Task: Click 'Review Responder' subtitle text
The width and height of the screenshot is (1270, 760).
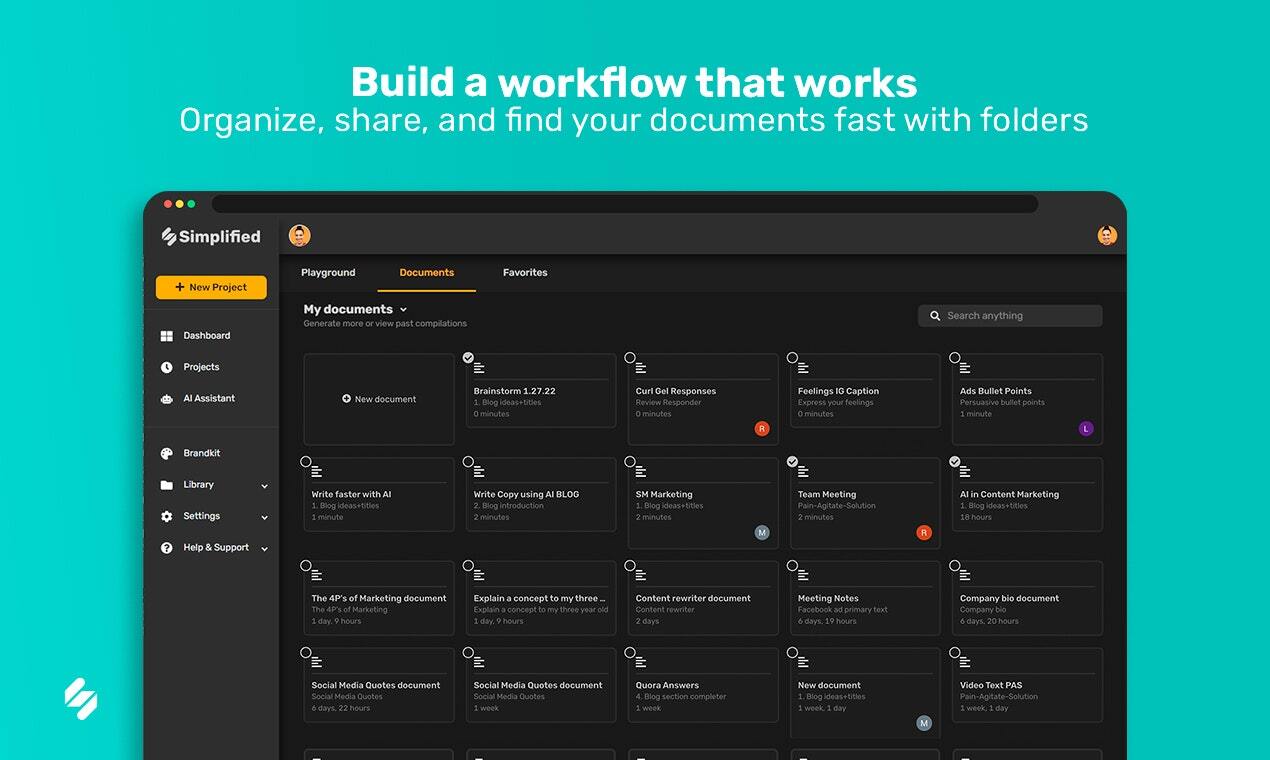Action: point(668,402)
